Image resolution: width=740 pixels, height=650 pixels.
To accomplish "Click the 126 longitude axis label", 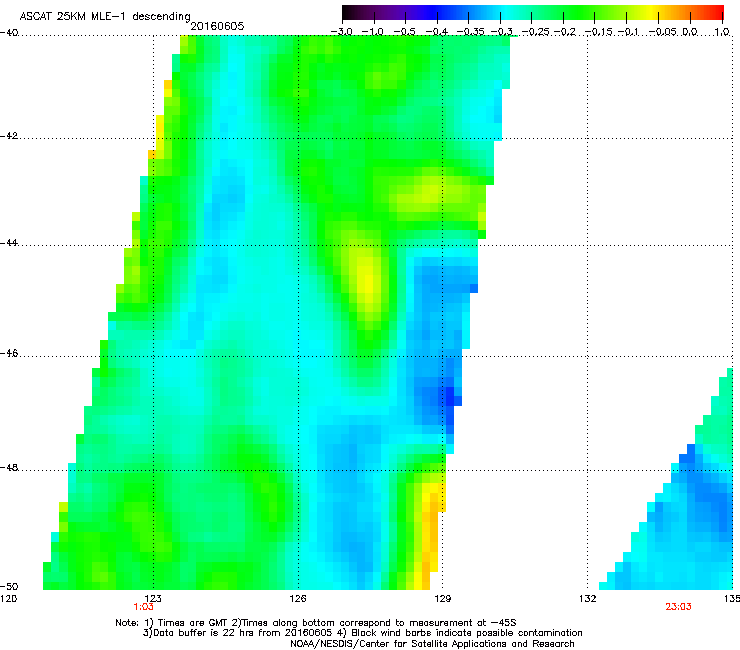I will tap(298, 599).
